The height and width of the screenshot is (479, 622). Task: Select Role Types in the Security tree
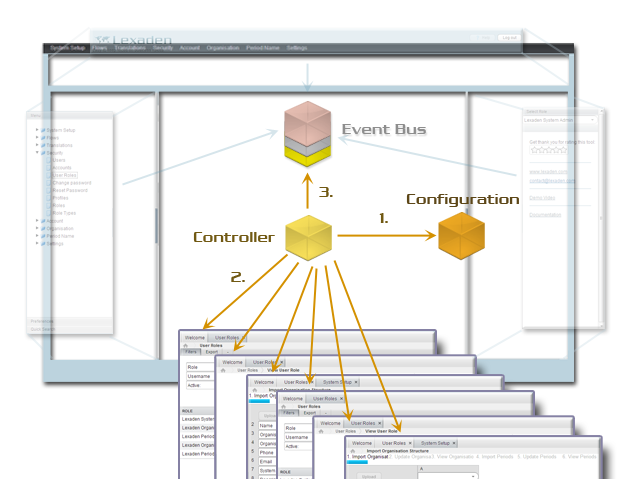click(64, 213)
